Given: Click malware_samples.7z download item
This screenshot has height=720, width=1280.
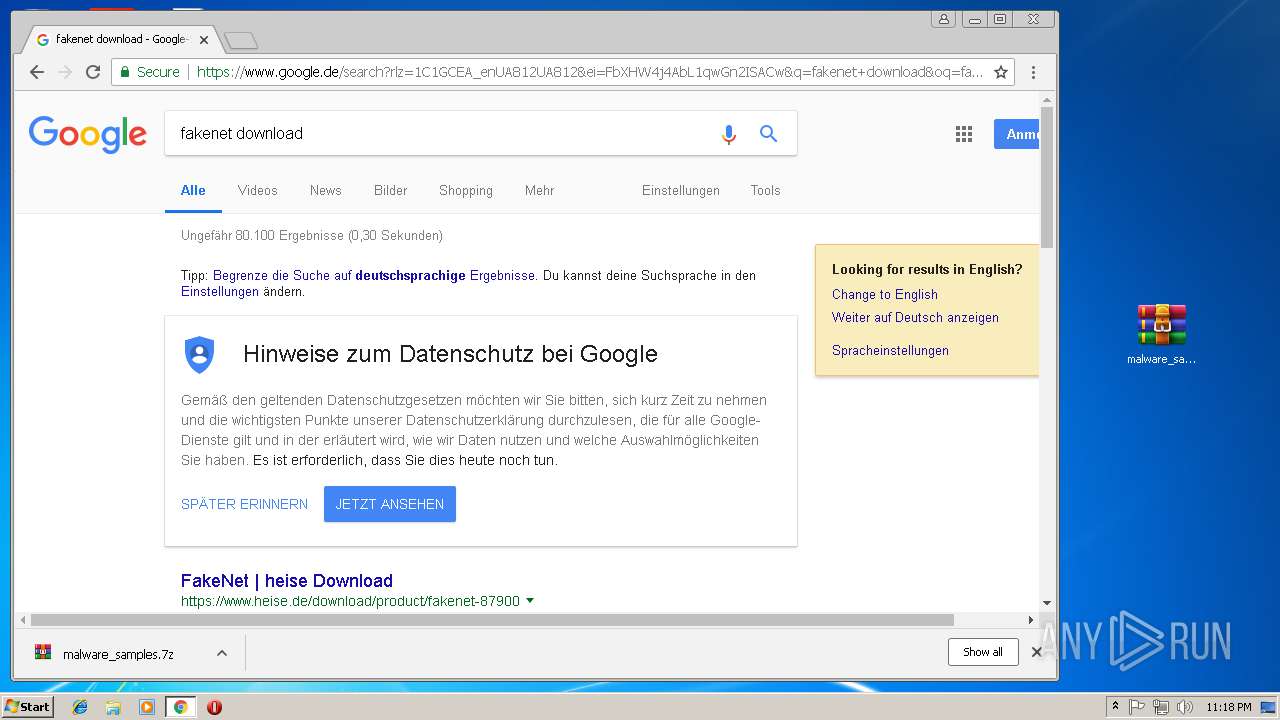Looking at the screenshot, I should (118, 654).
